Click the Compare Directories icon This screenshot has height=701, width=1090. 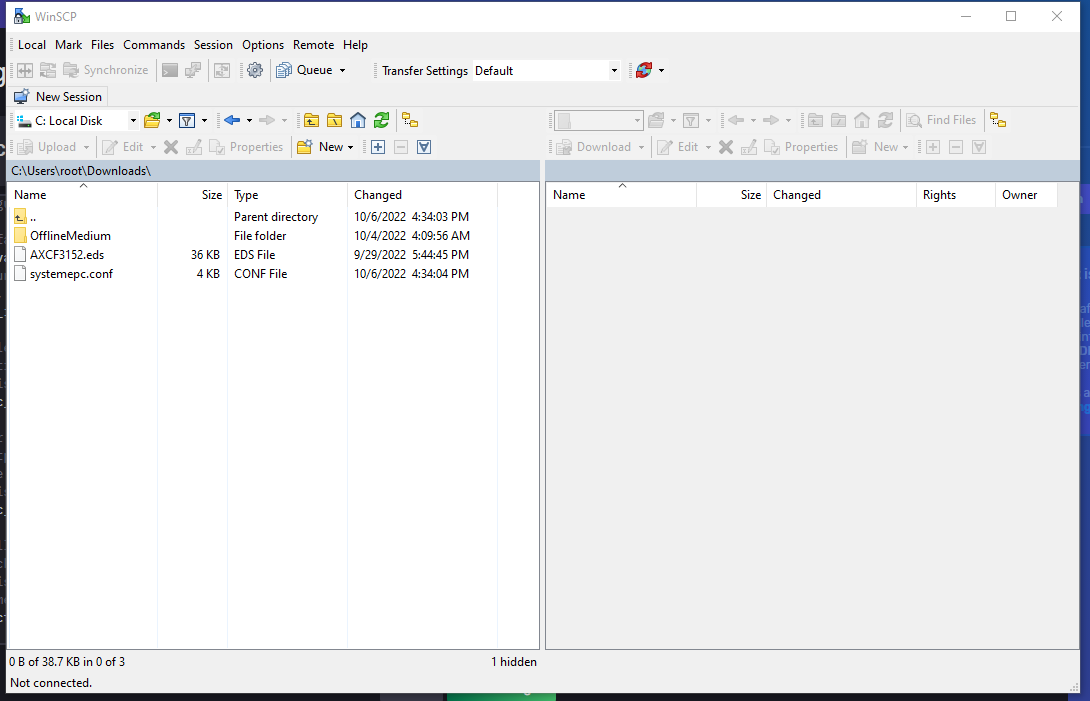point(25,70)
